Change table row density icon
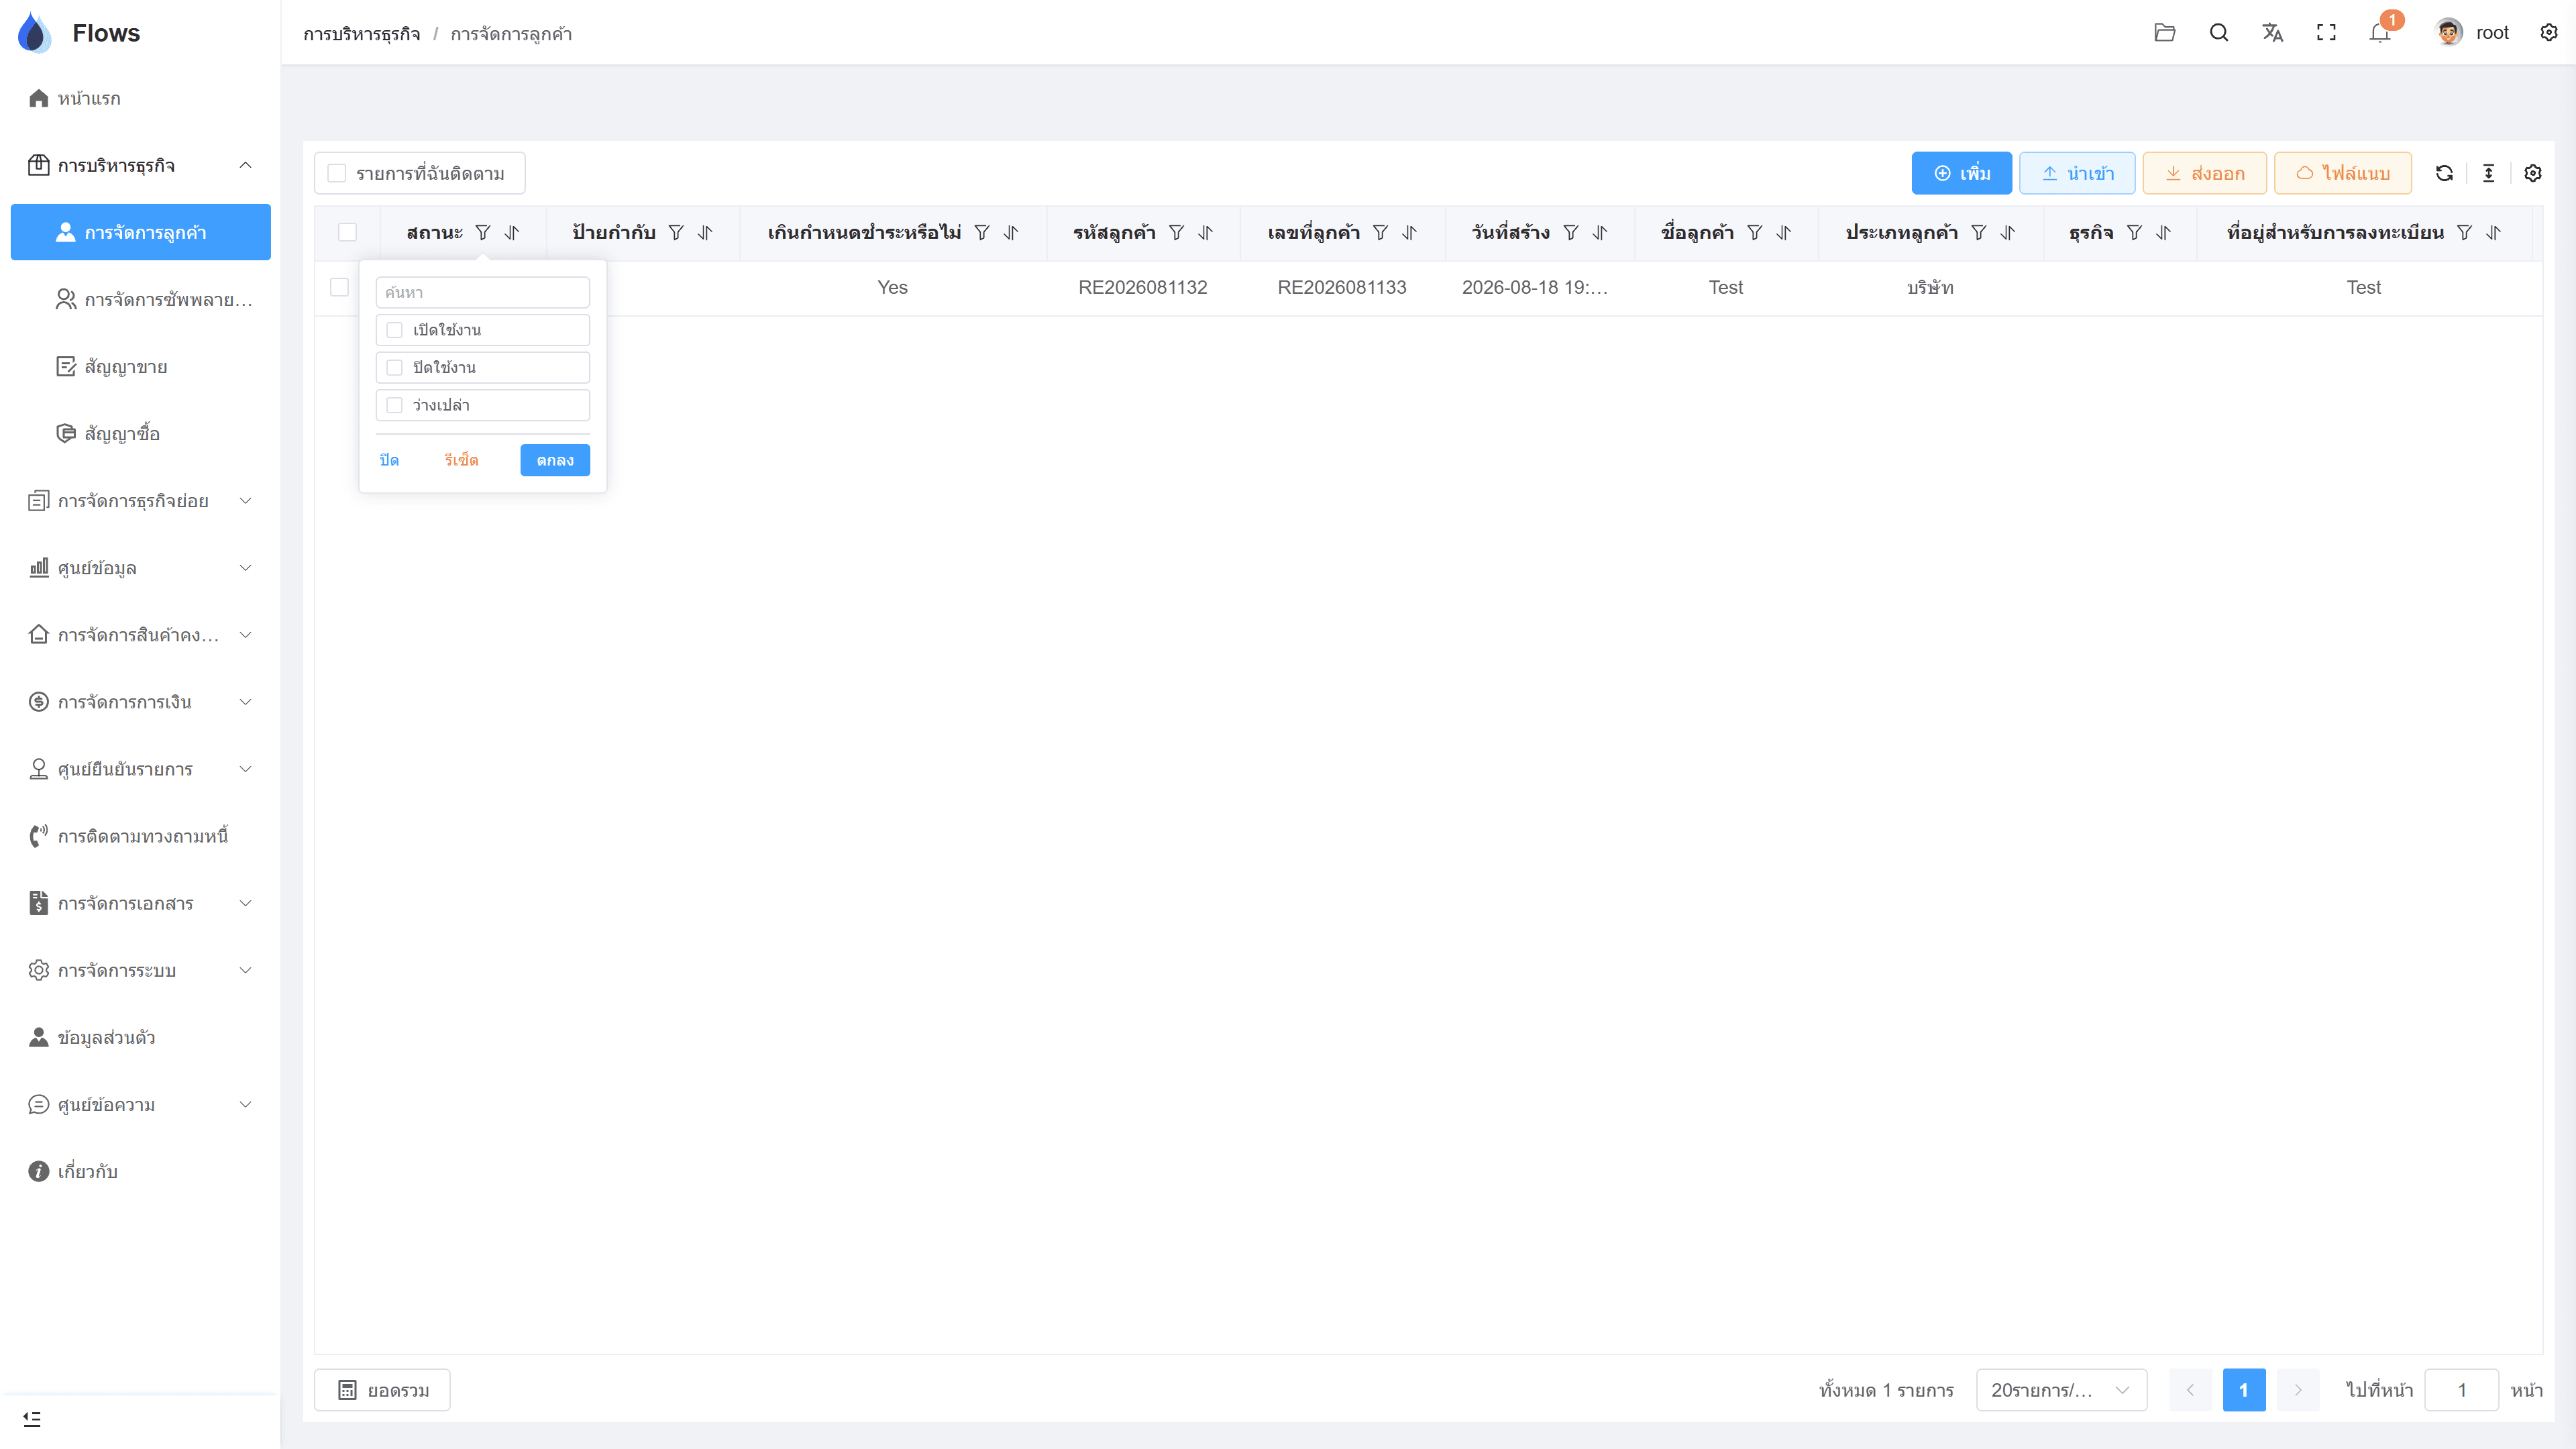Image resolution: width=2576 pixels, height=1449 pixels. click(x=2488, y=173)
